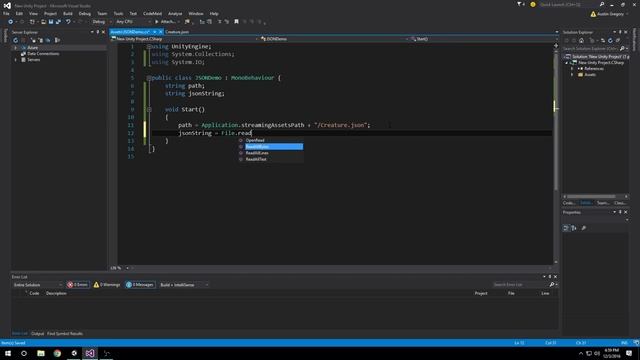640x360 pixels.
Task: Open the Build menu
Action: coord(68,13)
